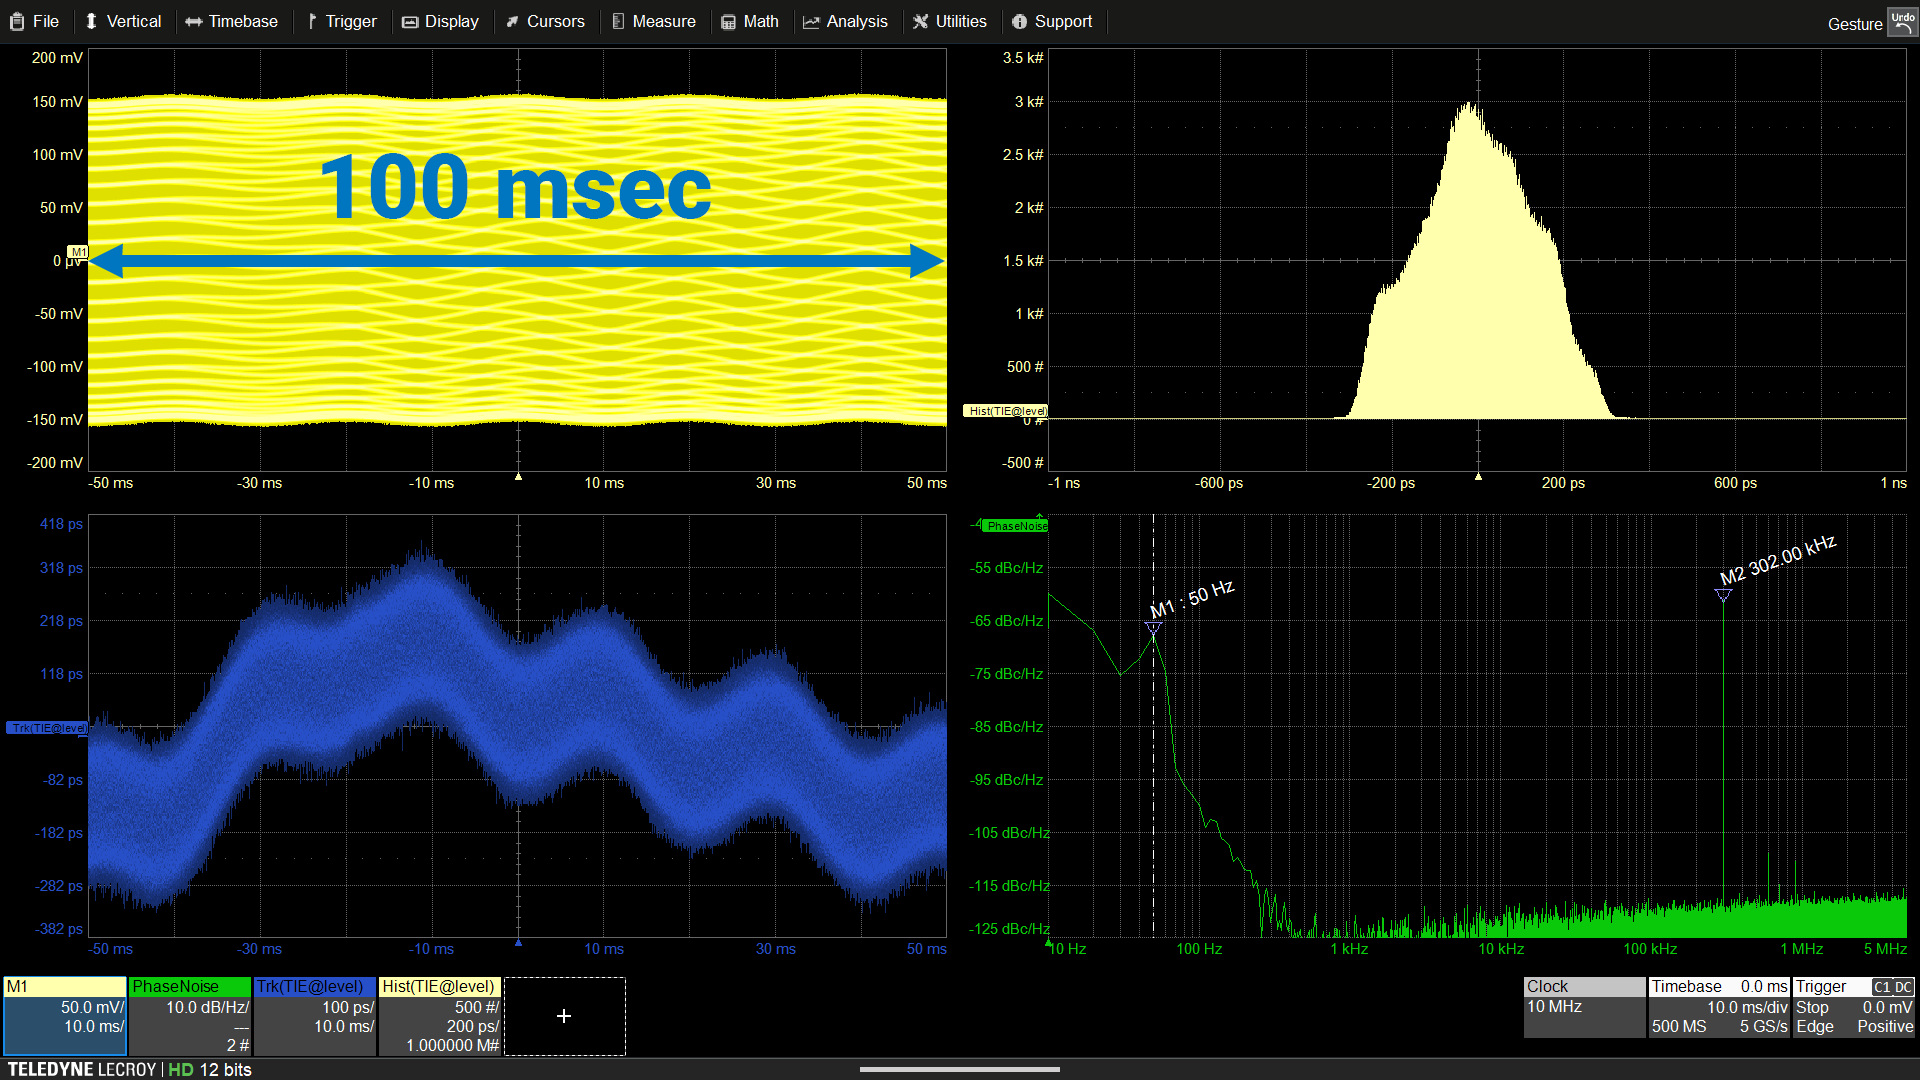1920x1080 pixels.
Task: Expand the Timebase menu
Action: [x=232, y=21]
